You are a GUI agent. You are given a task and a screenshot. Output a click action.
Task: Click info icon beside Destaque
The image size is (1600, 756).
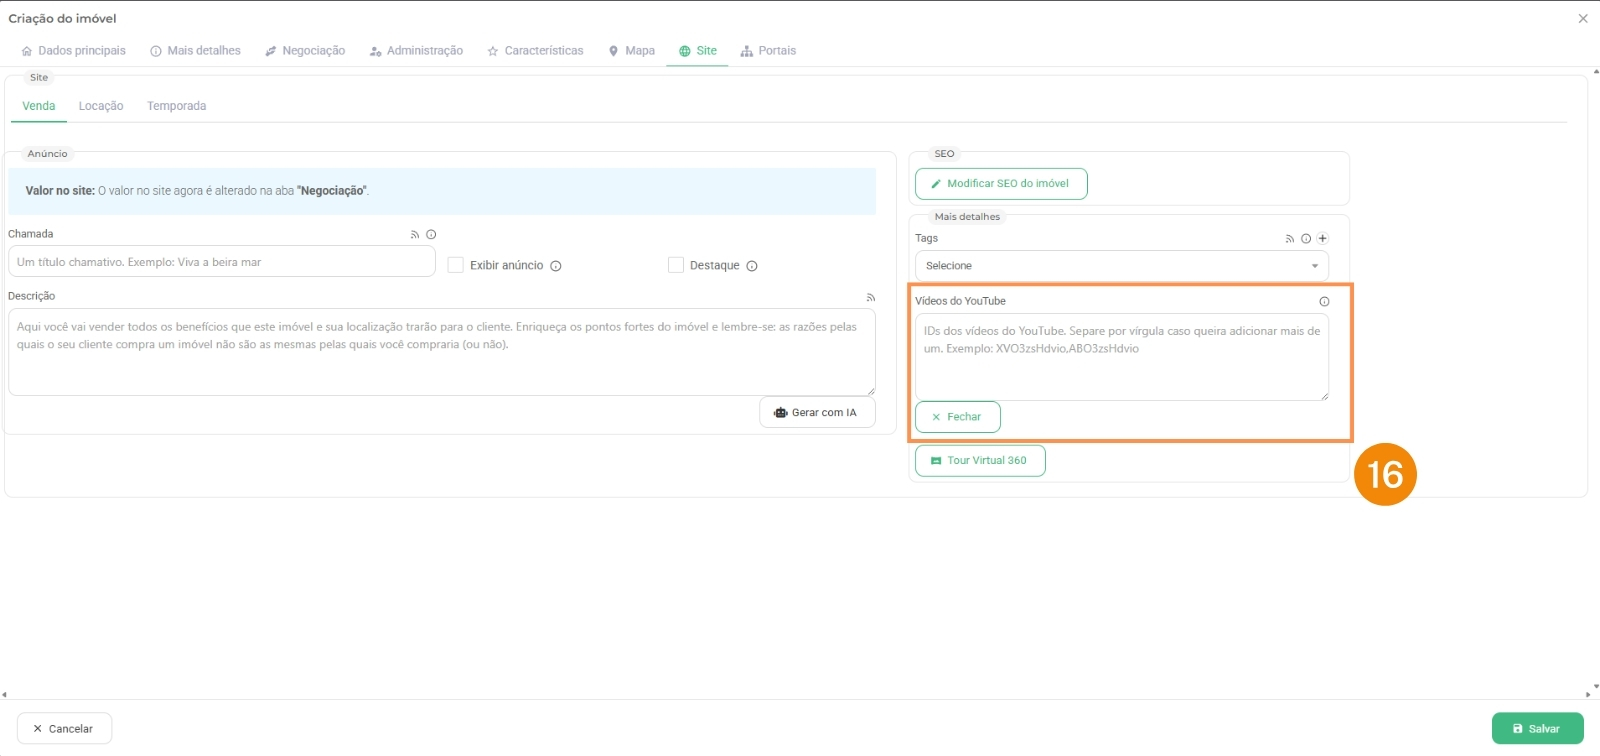[752, 266]
